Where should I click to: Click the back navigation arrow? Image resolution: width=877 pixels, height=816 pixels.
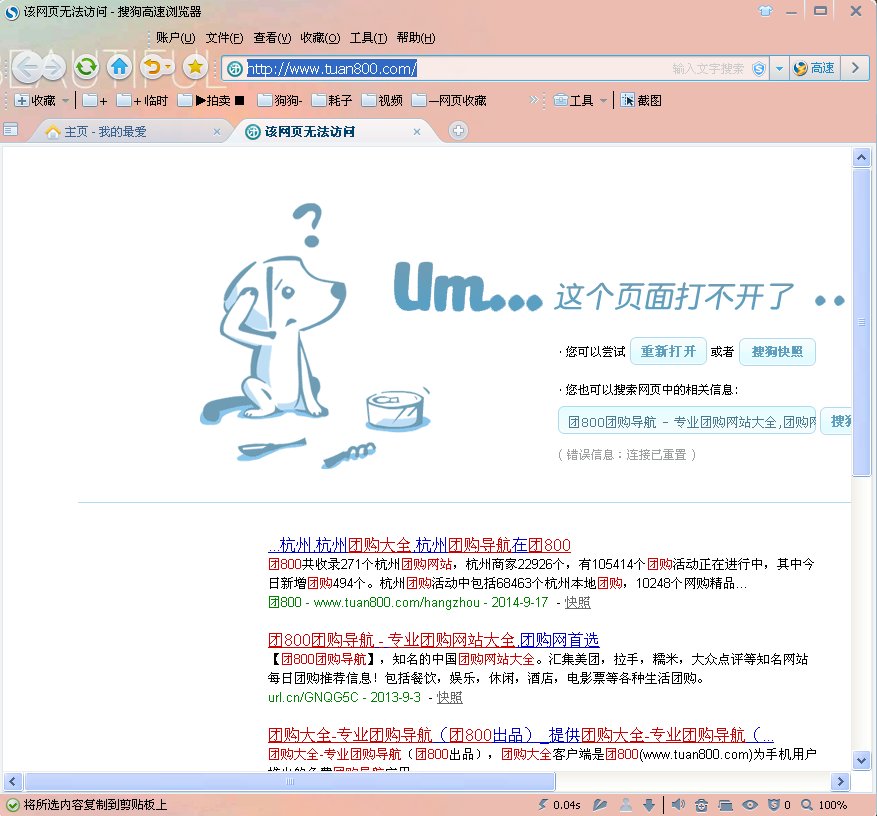[26, 68]
